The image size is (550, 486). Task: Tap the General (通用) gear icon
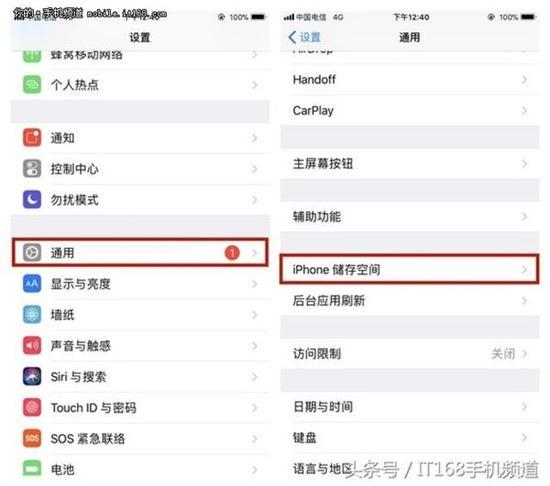32,252
